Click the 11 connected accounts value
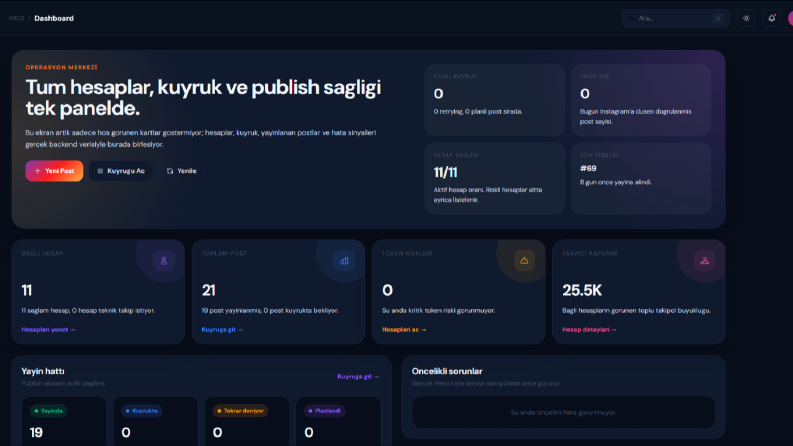This screenshot has width=793, height=446. (x=27, y=290)
